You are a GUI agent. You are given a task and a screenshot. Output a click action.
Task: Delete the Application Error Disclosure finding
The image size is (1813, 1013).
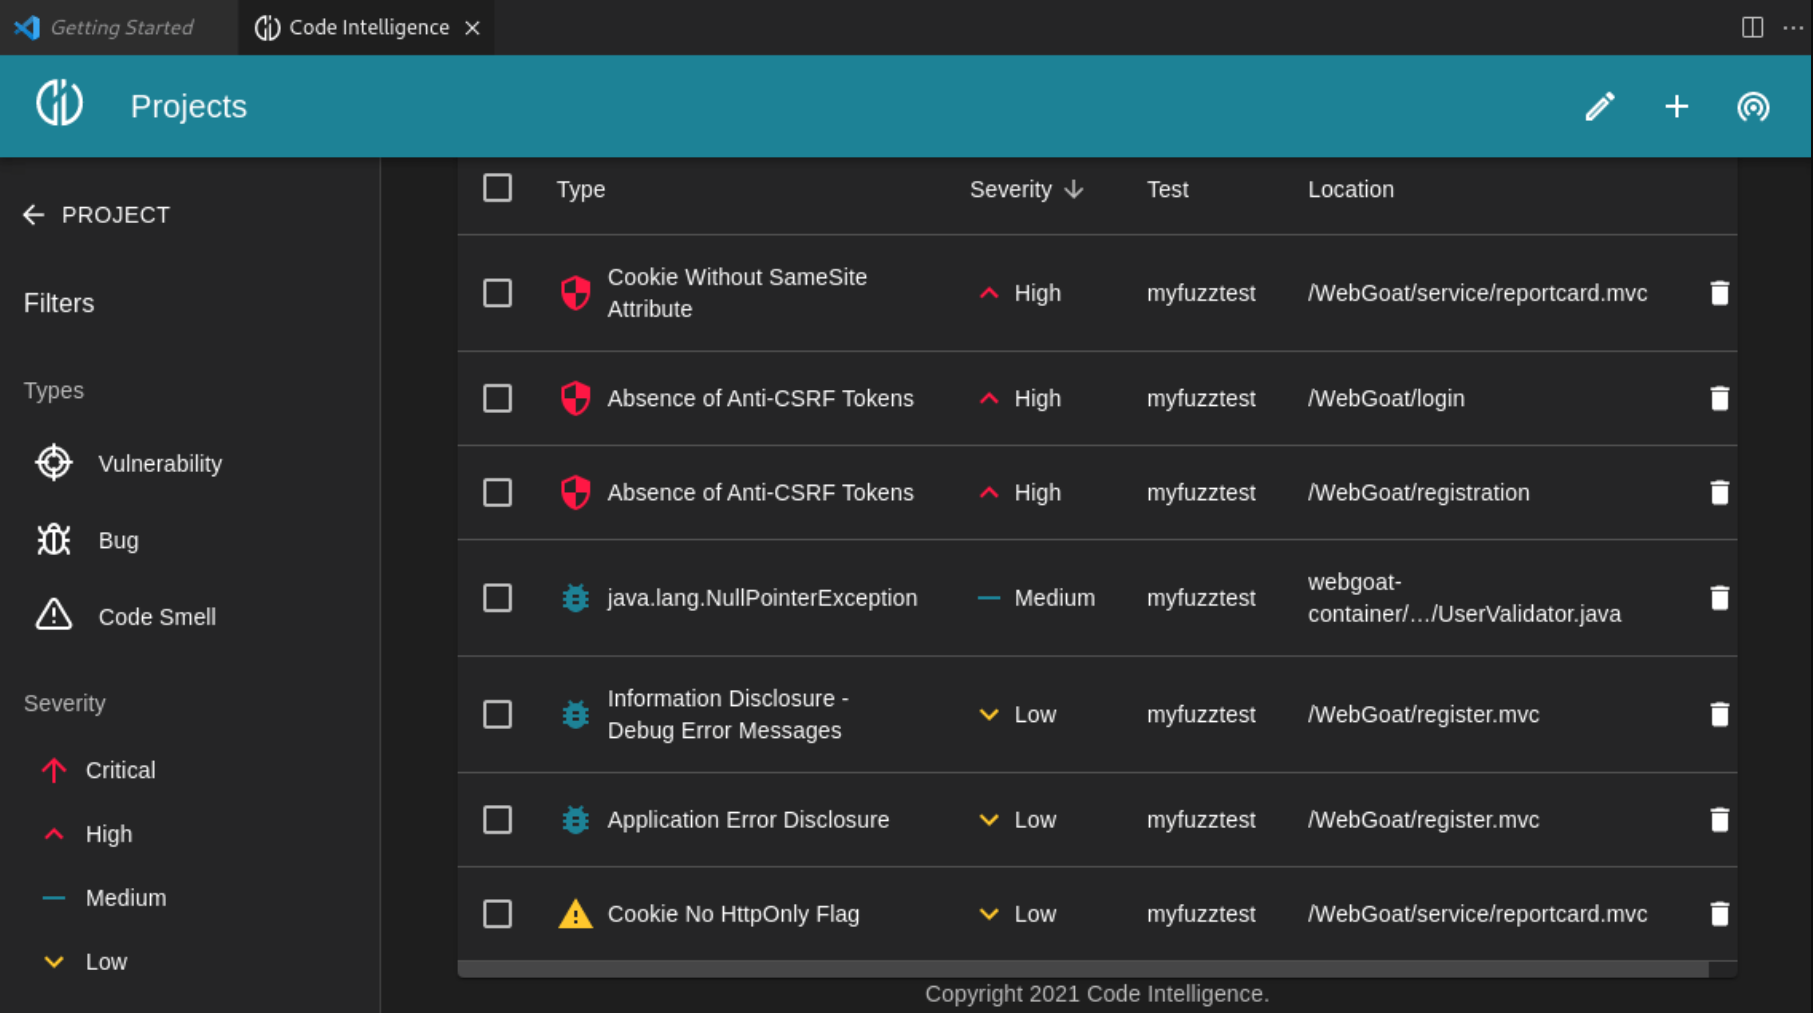(x=1719, y=820)
